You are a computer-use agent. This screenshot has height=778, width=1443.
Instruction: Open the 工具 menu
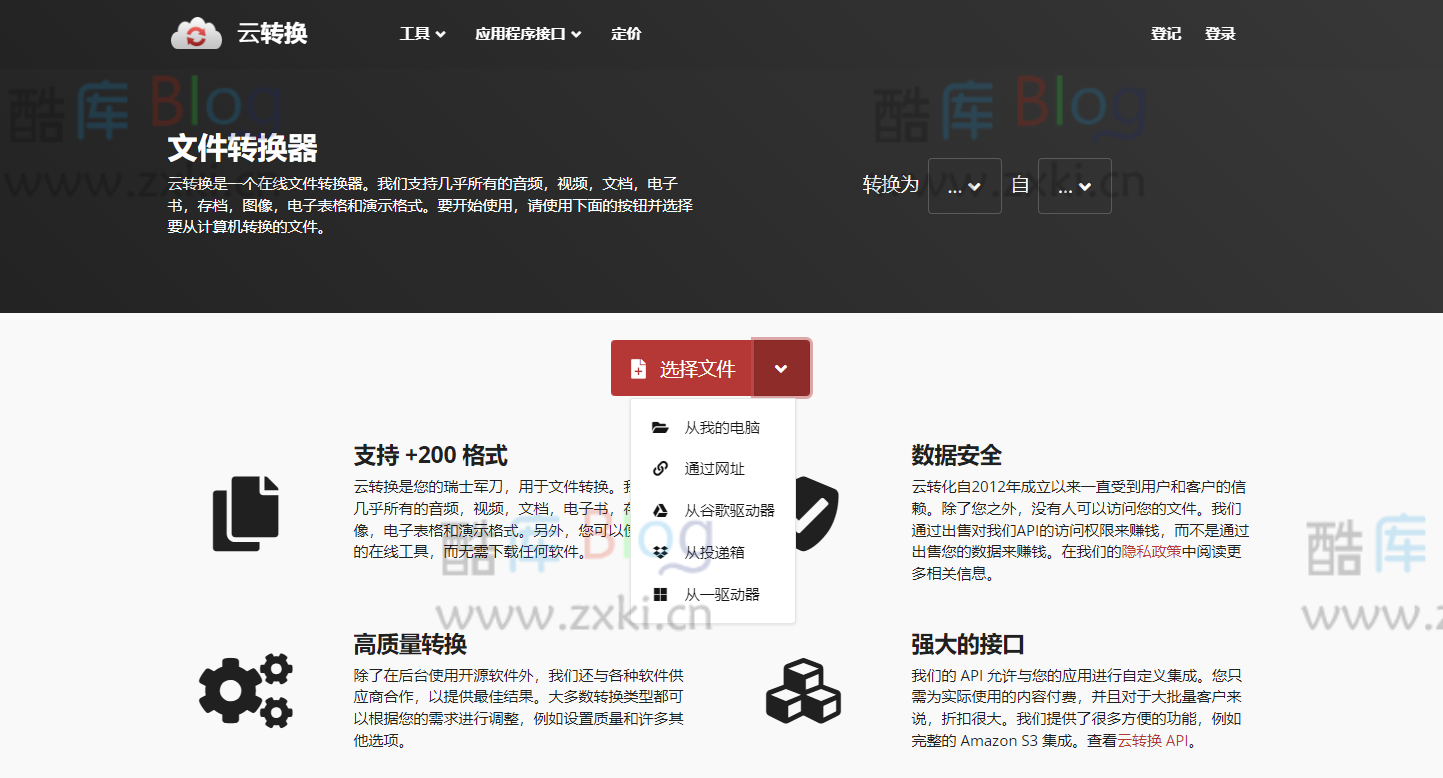[x=421, y=33]
